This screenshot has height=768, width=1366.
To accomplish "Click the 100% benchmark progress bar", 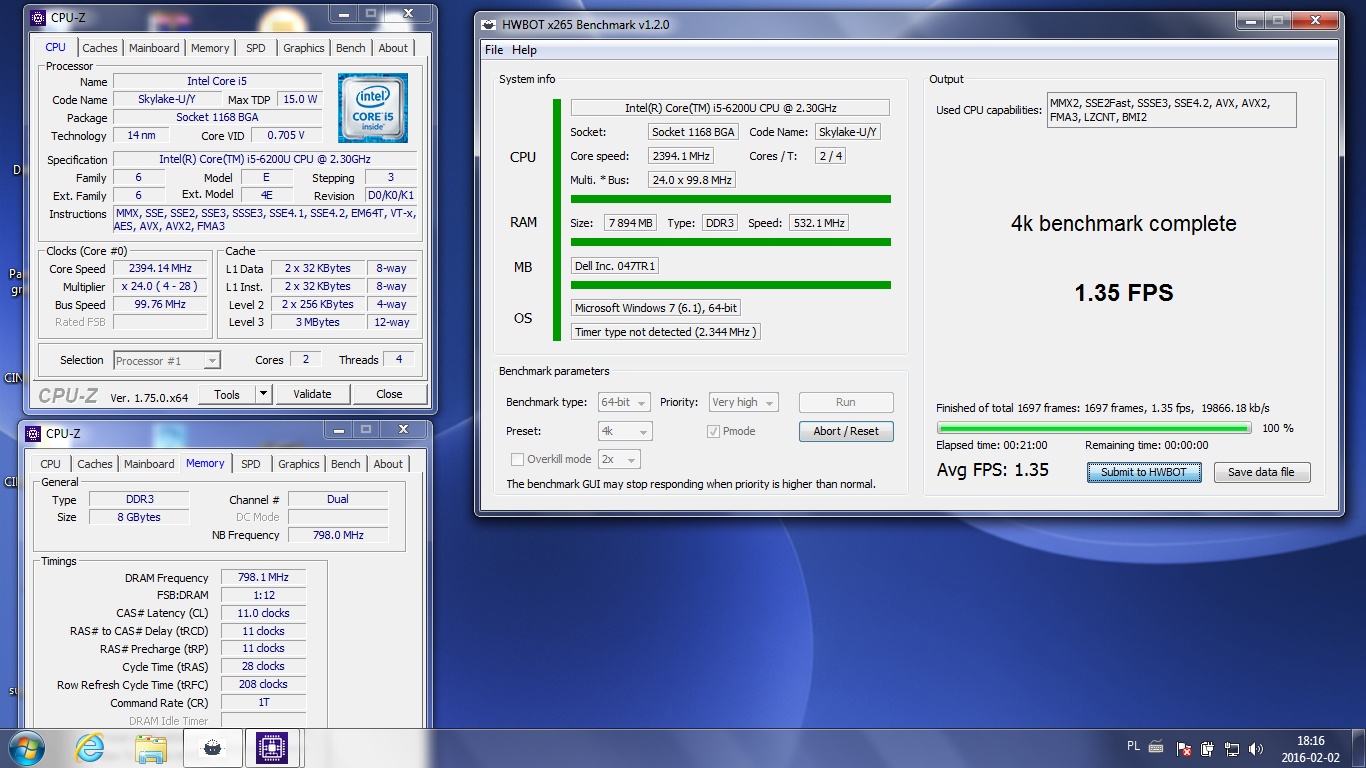I will (x=1094, y=428).
